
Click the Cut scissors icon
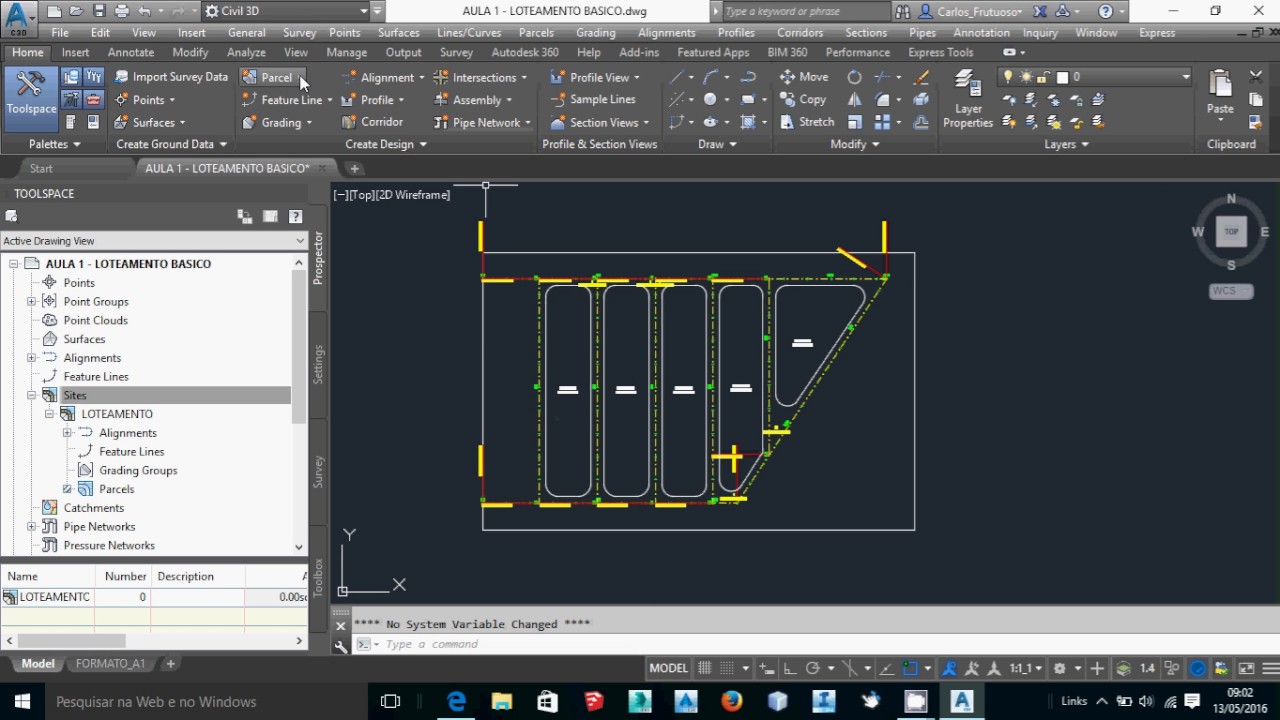tap(1256, 77)
